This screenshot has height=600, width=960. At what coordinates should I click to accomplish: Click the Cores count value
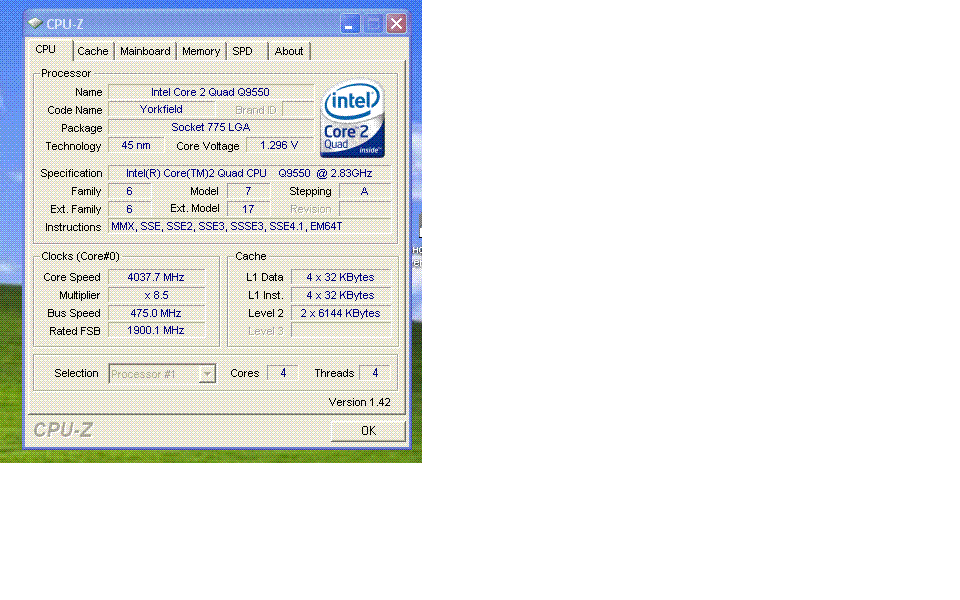pyautogui.click(x=283, y=373)
